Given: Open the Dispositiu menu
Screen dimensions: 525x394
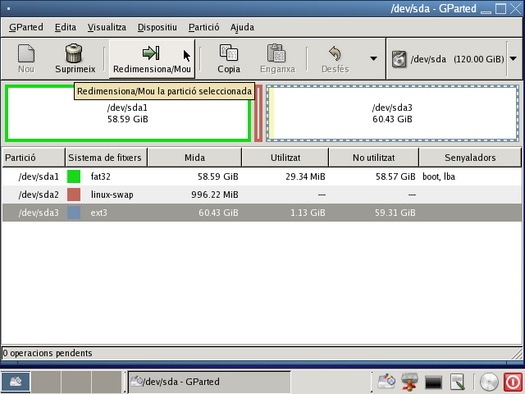Looking at the screenshot, I should (157, 27).
